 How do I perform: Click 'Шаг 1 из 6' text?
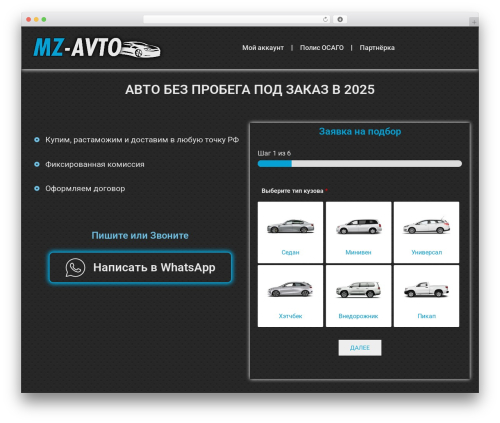point(274,153)
